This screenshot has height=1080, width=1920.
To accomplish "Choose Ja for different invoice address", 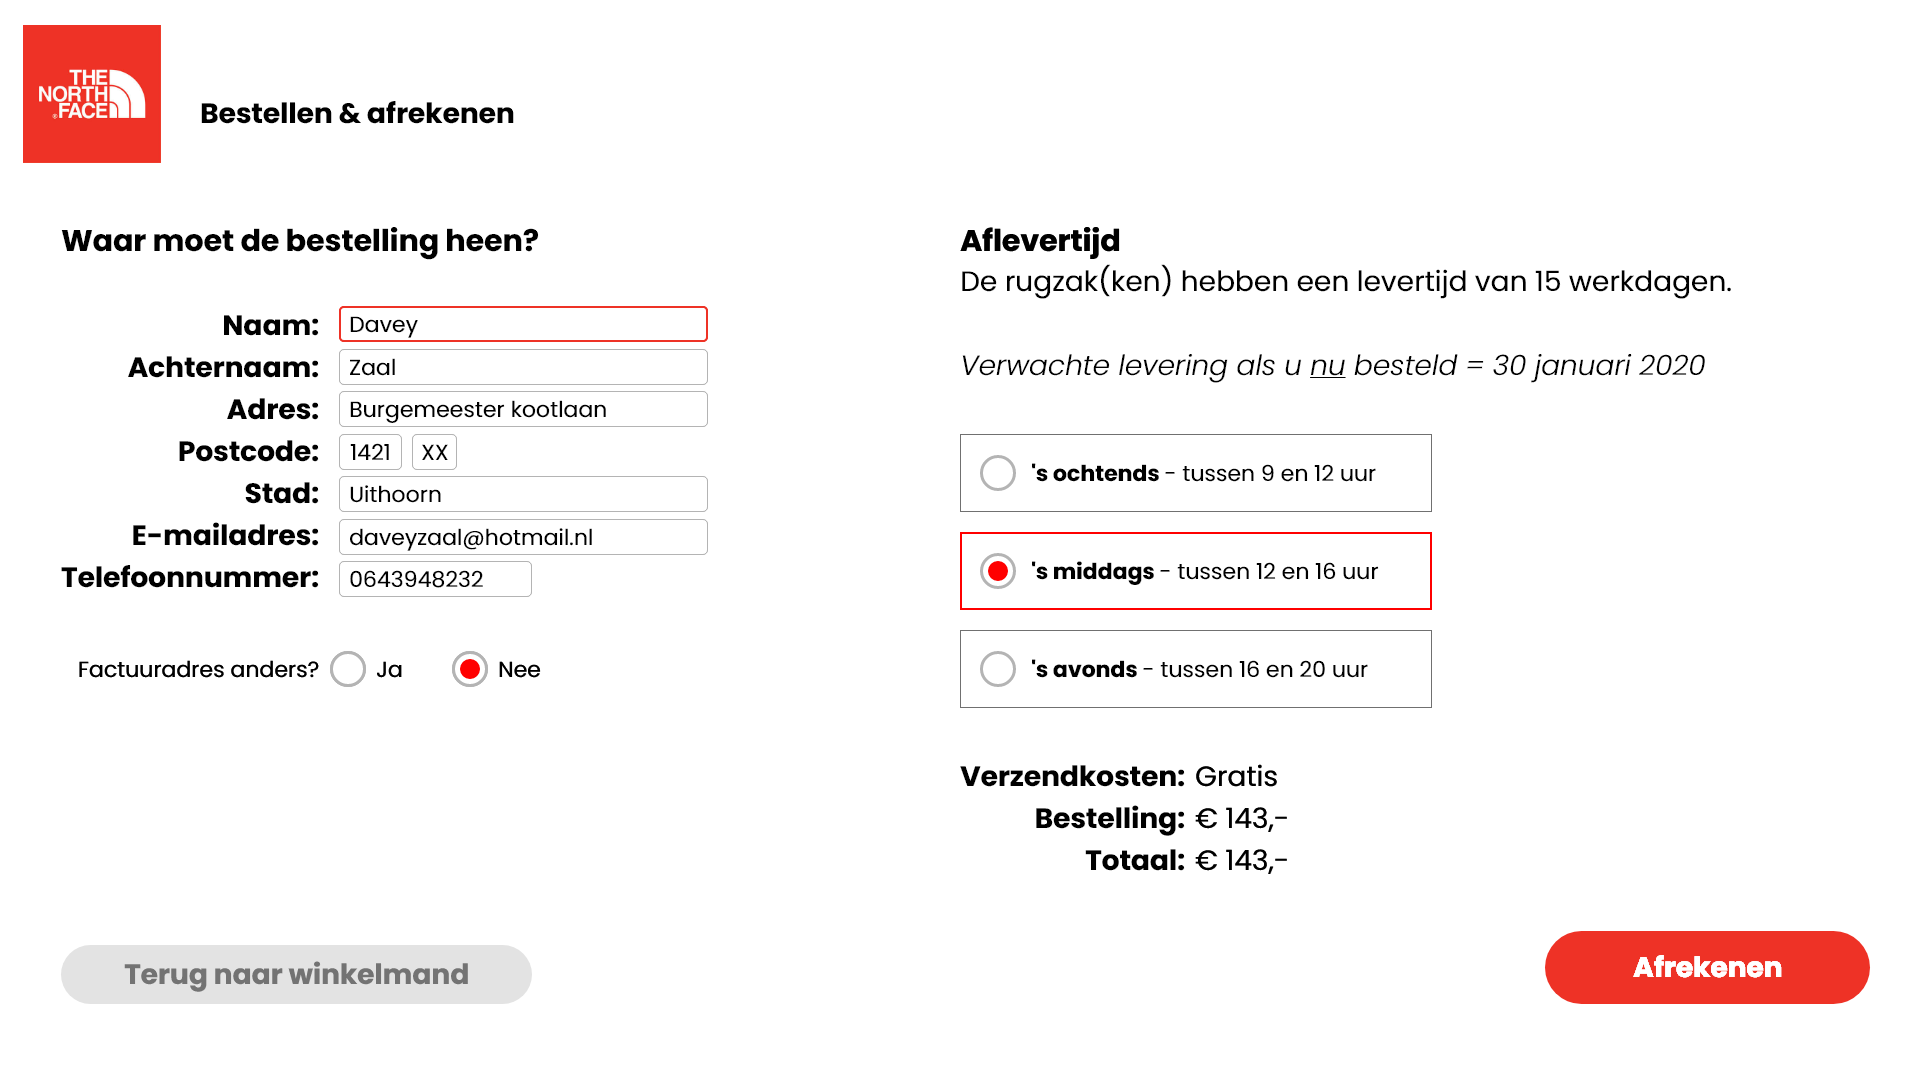I will tap(348, 669).
